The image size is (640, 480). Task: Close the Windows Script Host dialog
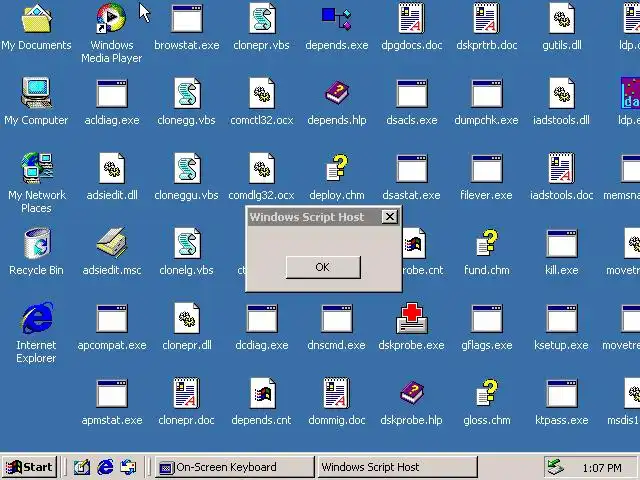point(390,216)
